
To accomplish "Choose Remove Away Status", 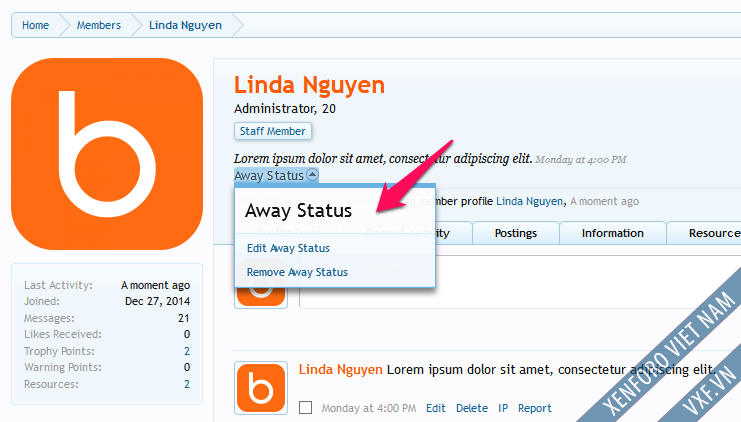I will [x=297, y=272].
